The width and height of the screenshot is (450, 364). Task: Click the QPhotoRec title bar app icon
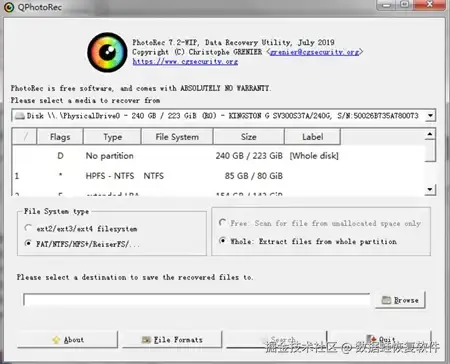pyautogui.click(x=9, y=7)
